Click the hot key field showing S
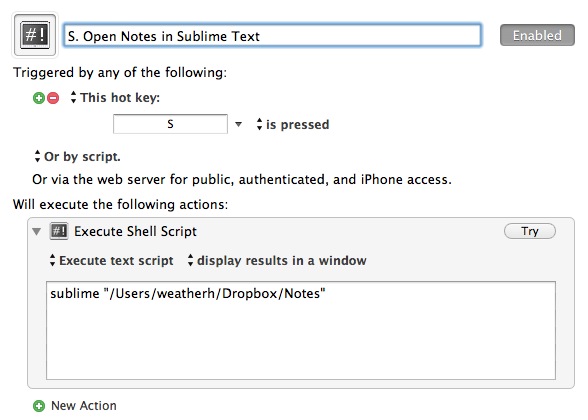 pos(170,124)
